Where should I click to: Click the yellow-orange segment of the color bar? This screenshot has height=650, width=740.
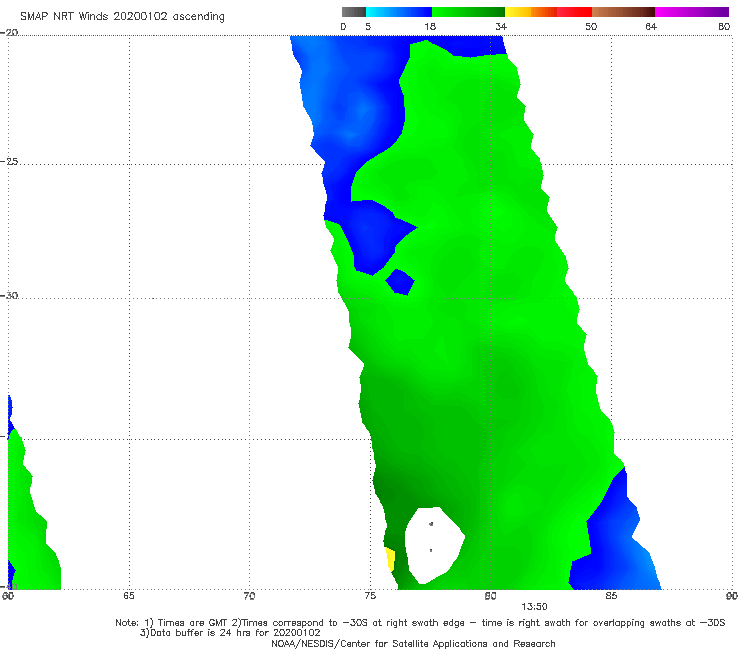coord(531,12)
